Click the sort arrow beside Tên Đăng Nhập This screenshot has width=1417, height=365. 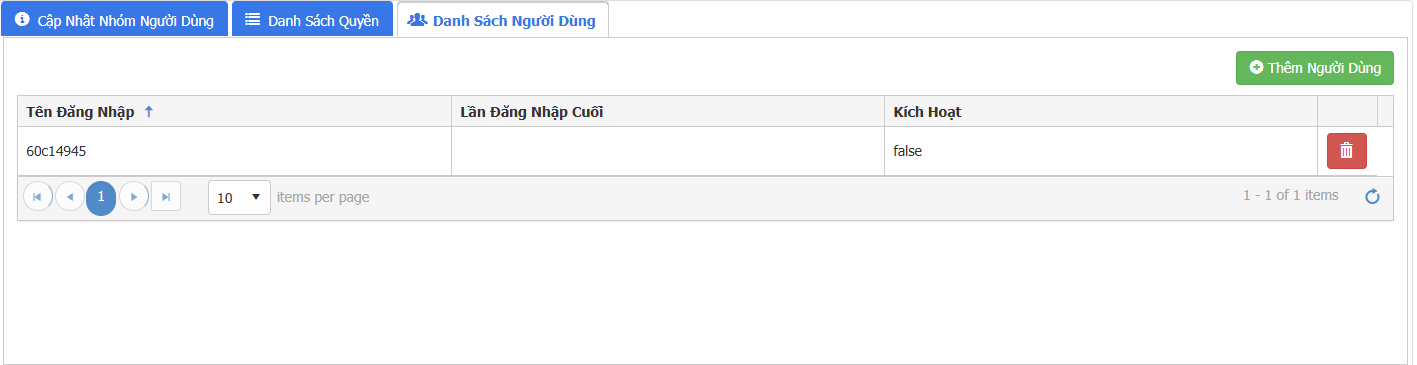149,112
